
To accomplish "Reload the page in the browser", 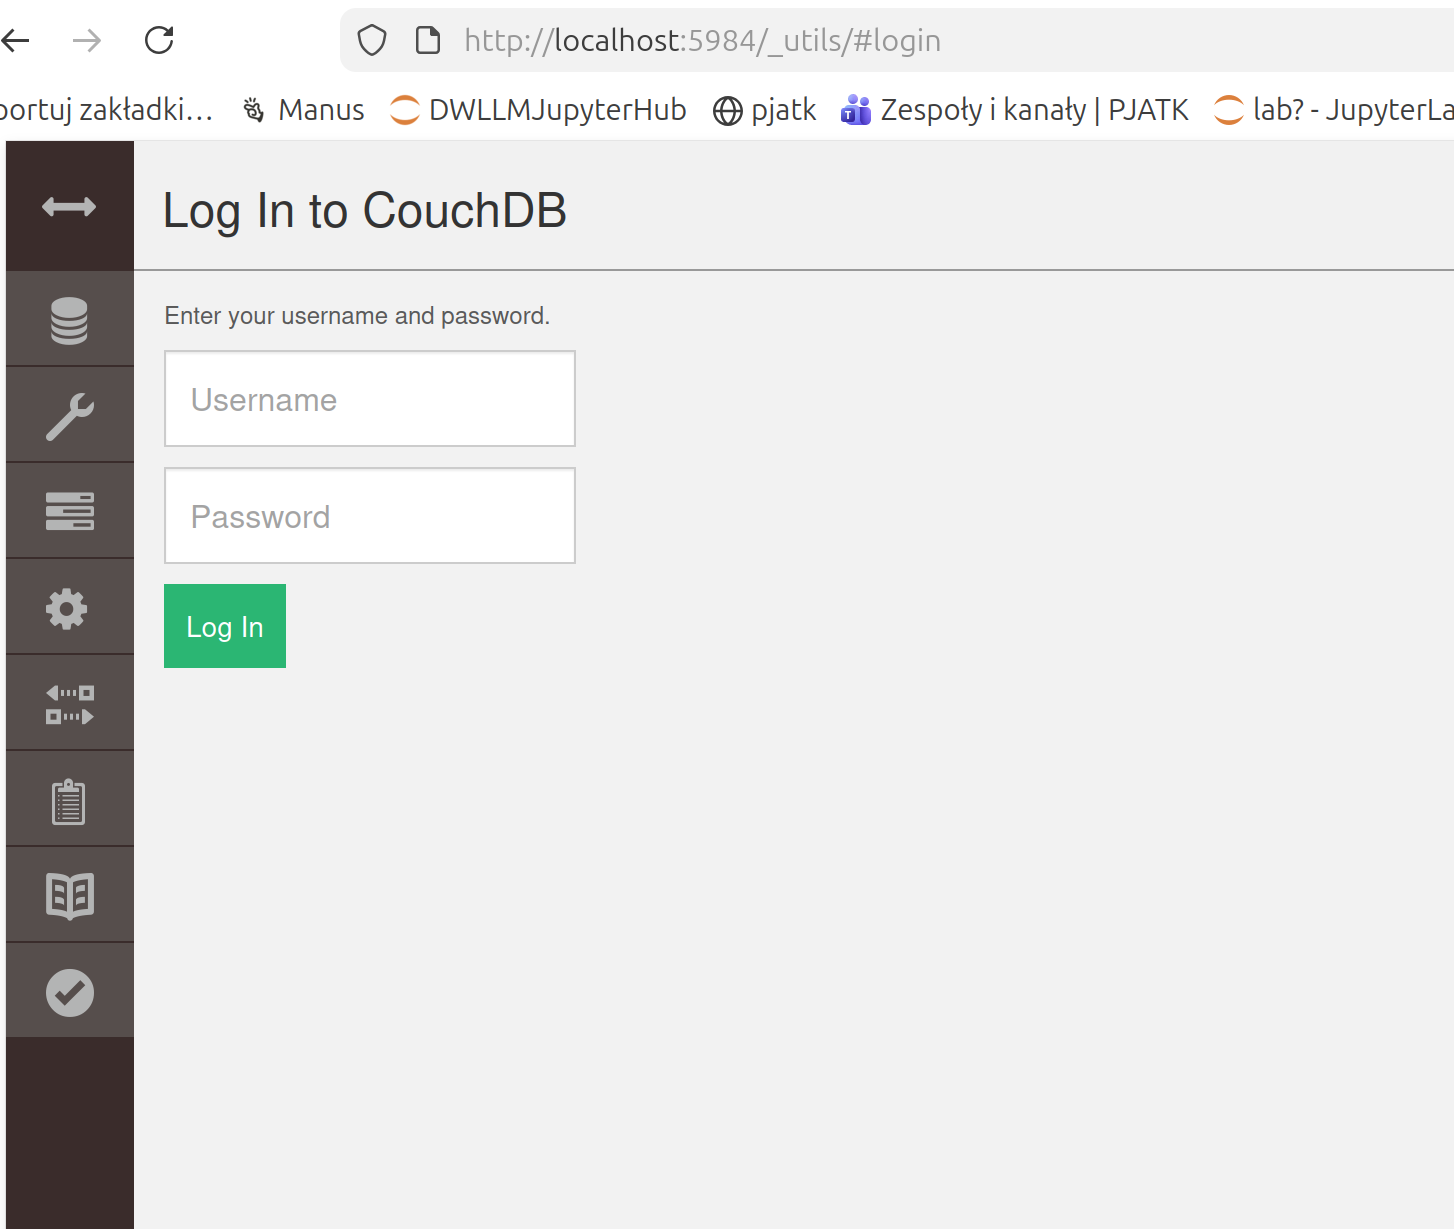I will [x=159, y=40].
